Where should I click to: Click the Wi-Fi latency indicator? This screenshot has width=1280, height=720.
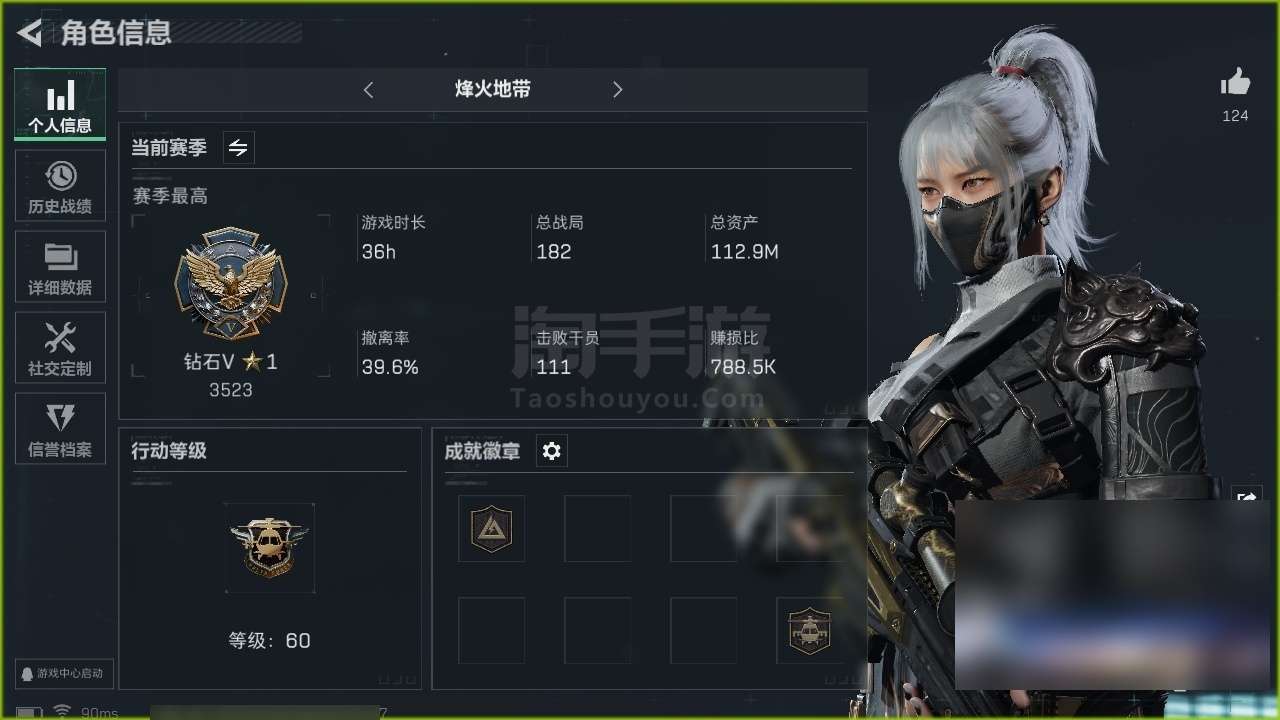coord(86,712)
